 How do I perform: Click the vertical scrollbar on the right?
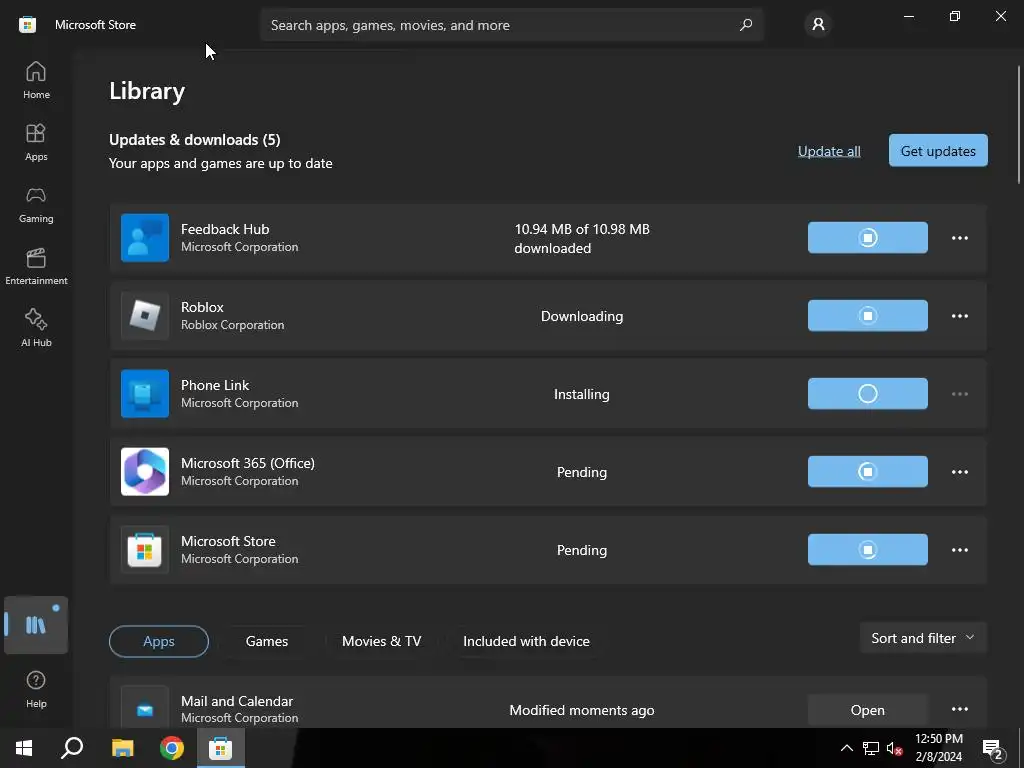pos(1018,124)
